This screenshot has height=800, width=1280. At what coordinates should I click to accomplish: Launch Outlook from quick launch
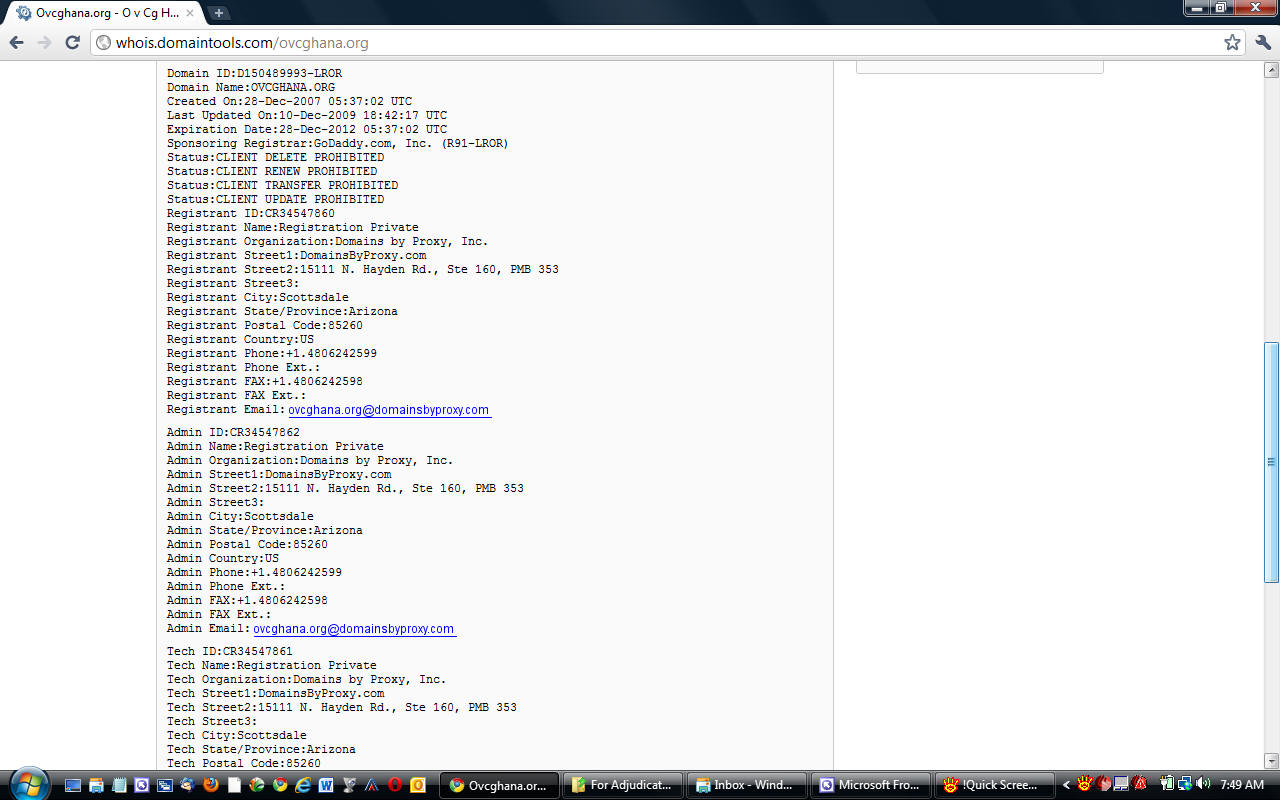point(418,785)
